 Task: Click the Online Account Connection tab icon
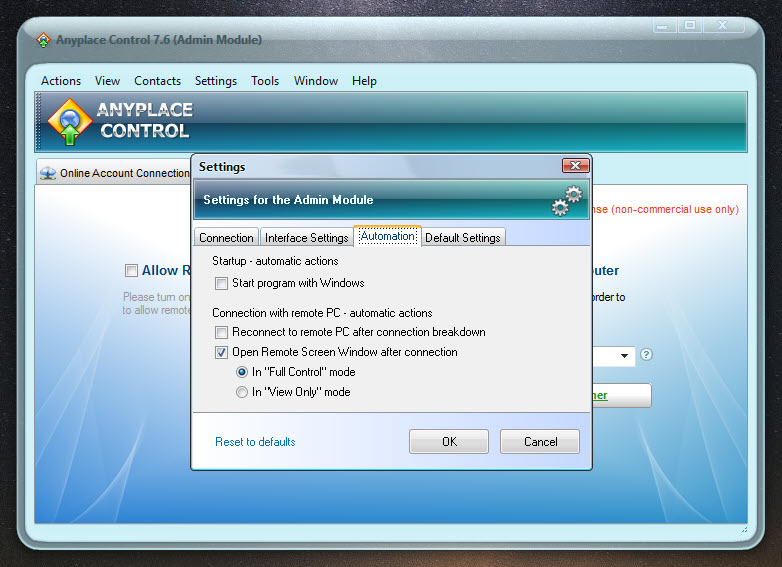tap(48, 174)
